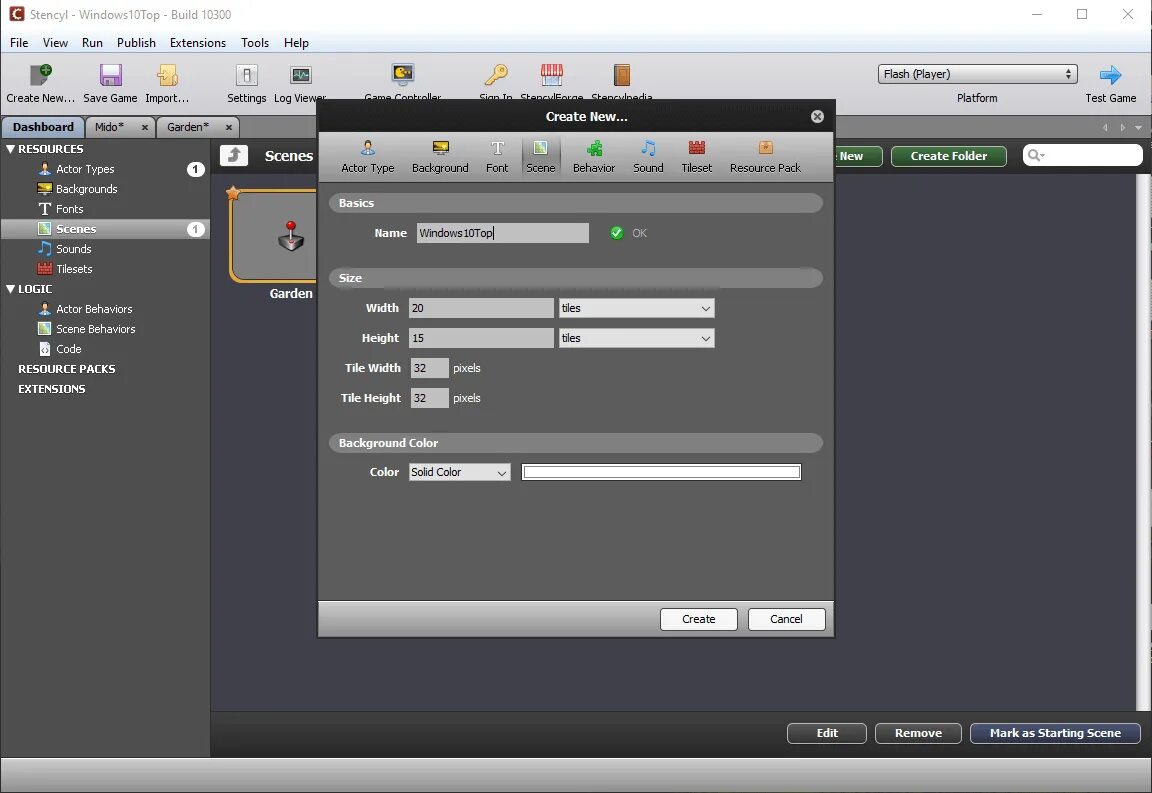This screenshot has width=1152, height=793.
Task: Choose Font in Create New dialog
Action: click(497, 157)
